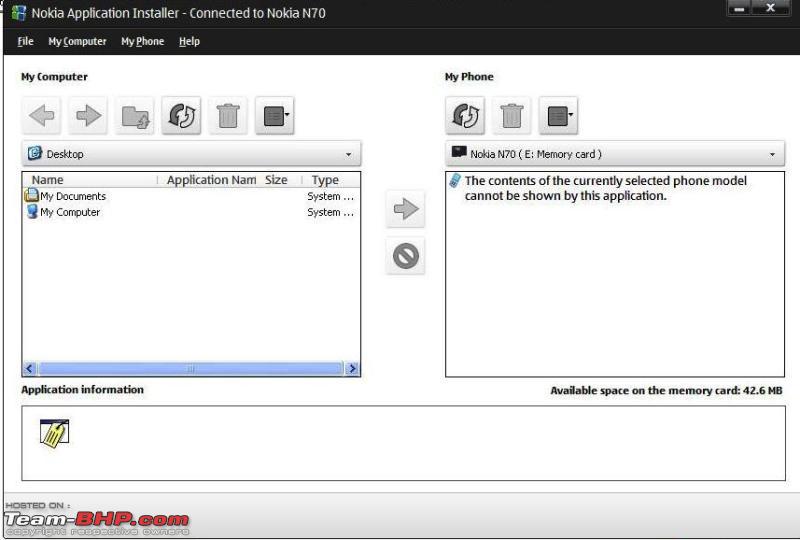This screenshot has height=540, width=800.
Task: Open the My Phone view options button
Action: coord(559,115)
